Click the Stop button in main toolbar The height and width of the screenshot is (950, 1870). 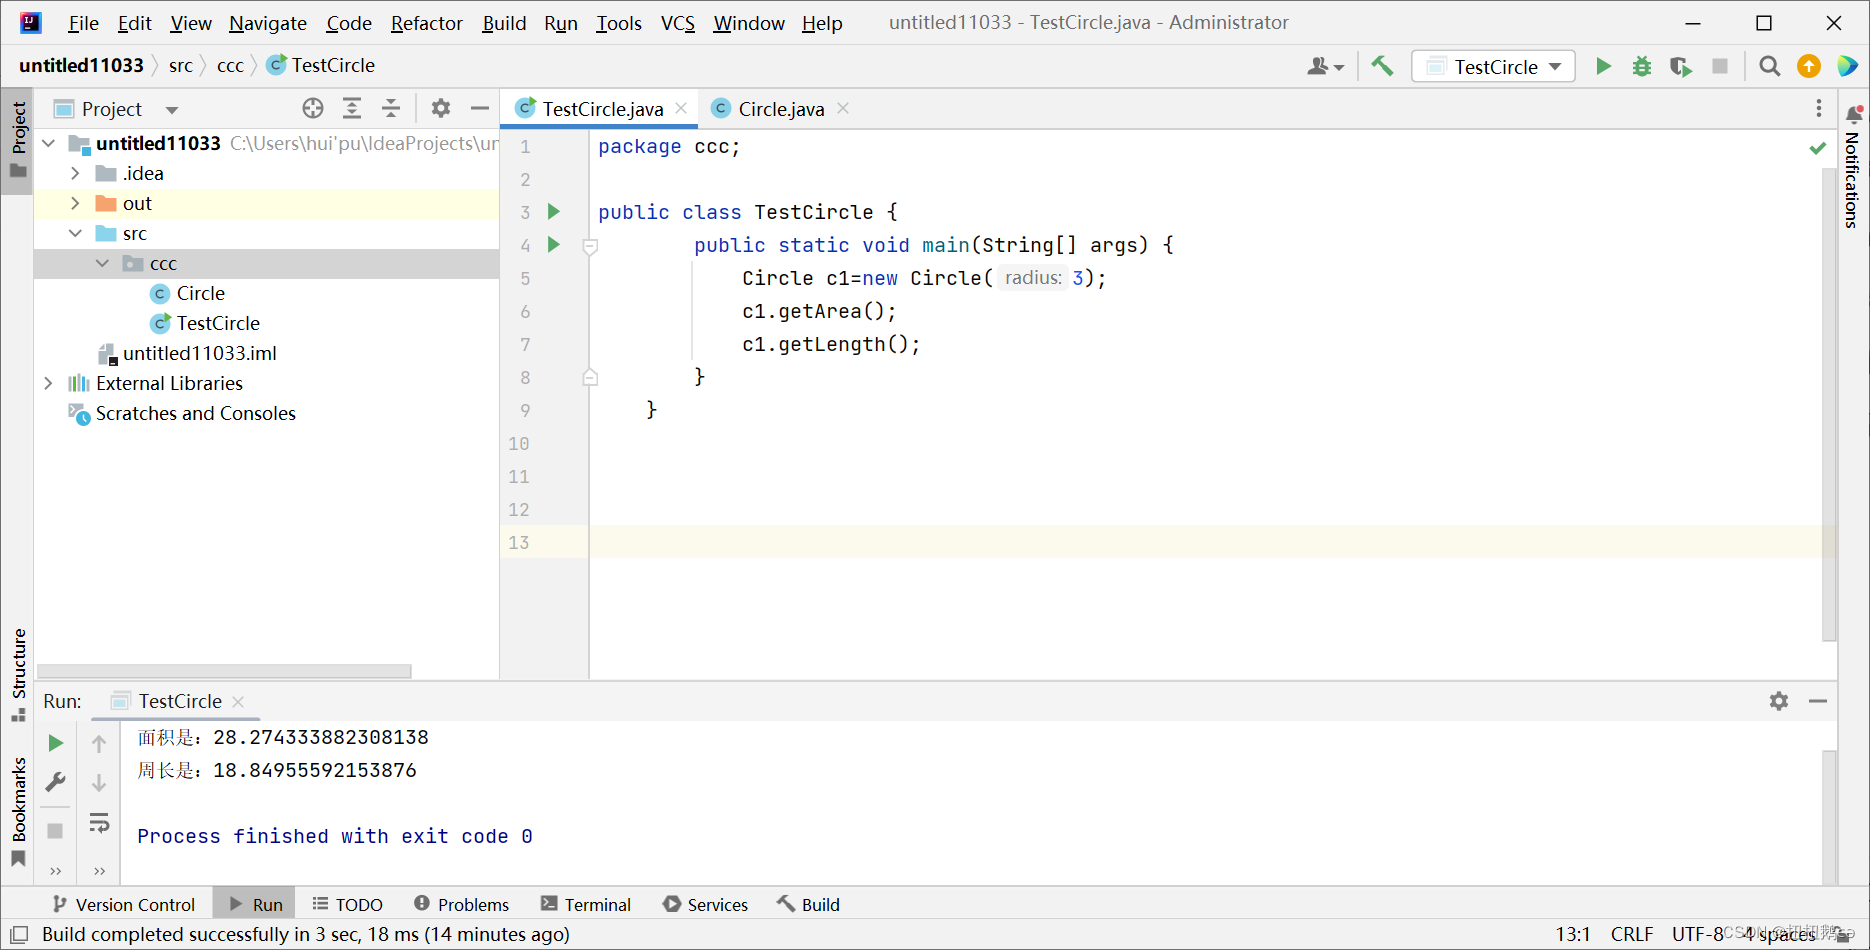[1720, 66]
